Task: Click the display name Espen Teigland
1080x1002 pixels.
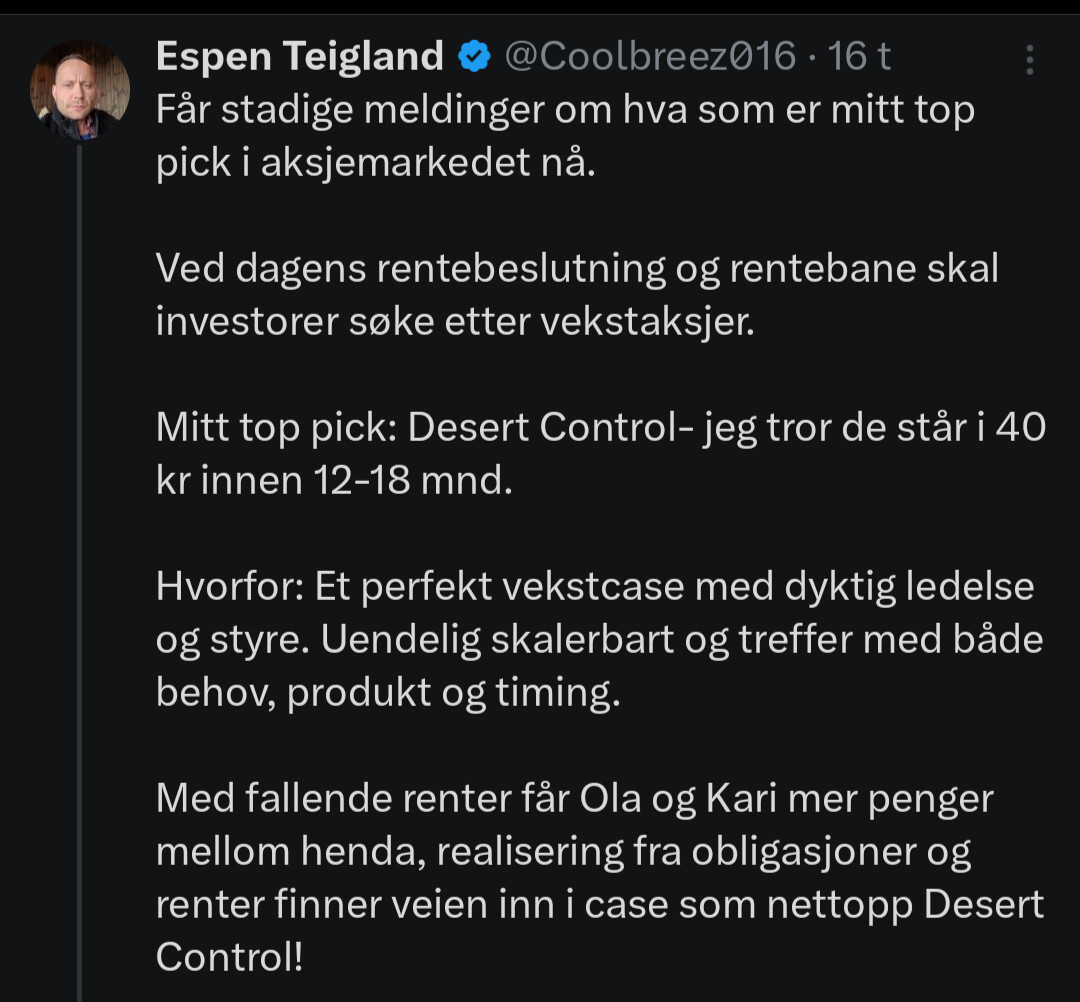Action: (300, 56)
